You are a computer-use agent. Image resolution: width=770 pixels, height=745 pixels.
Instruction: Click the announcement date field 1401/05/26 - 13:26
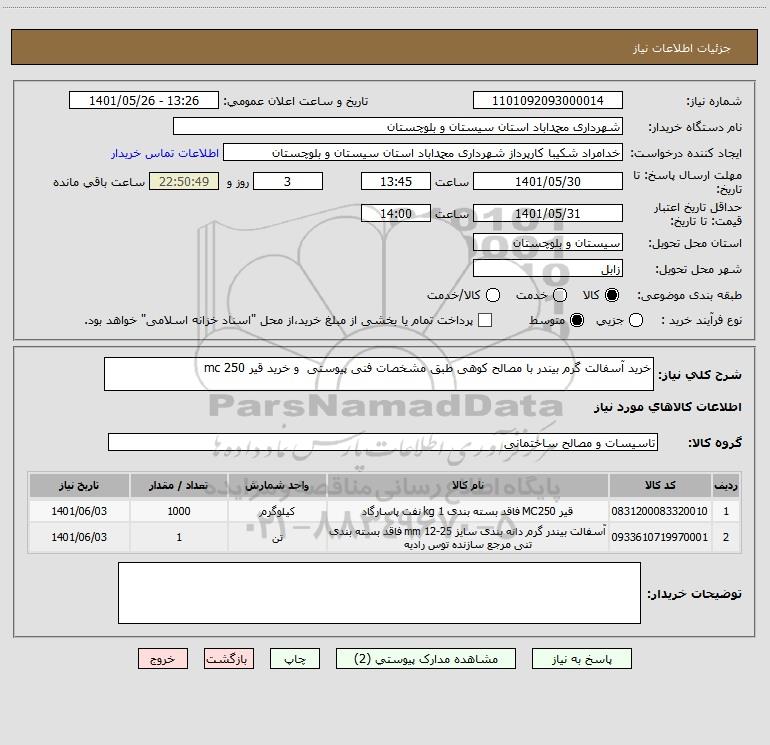(x=144, y=101)
